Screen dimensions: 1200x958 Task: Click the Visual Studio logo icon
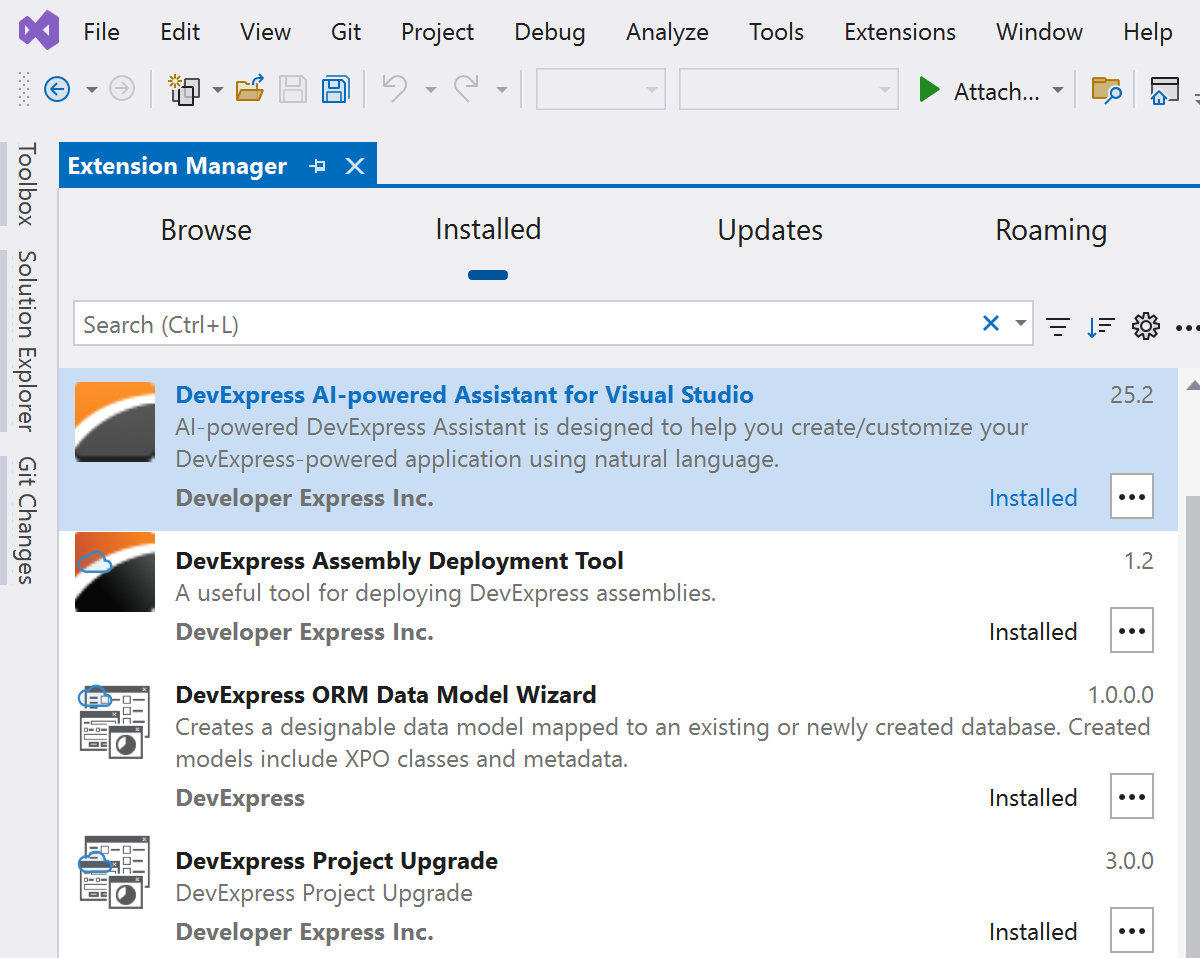tap(38, 31)
